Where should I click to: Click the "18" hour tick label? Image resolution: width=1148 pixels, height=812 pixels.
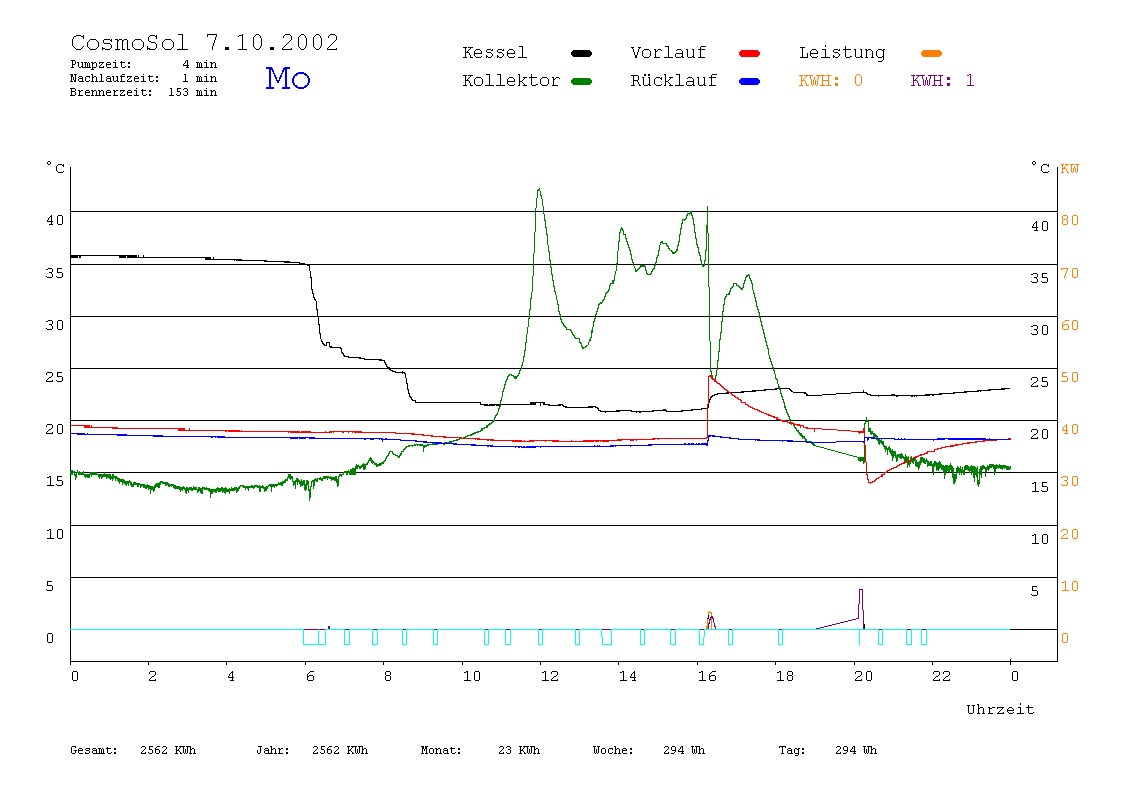pyautogui.click(x=785, y=677)
